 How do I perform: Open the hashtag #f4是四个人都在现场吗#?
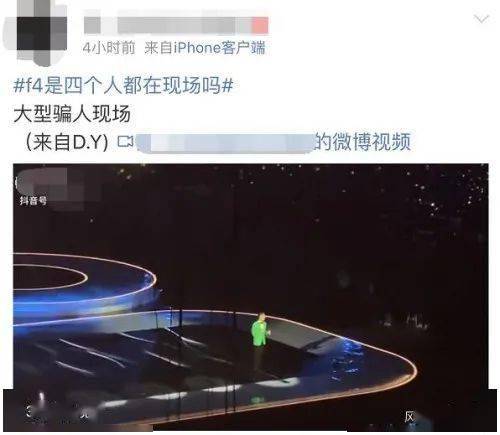tap(123, 86)
